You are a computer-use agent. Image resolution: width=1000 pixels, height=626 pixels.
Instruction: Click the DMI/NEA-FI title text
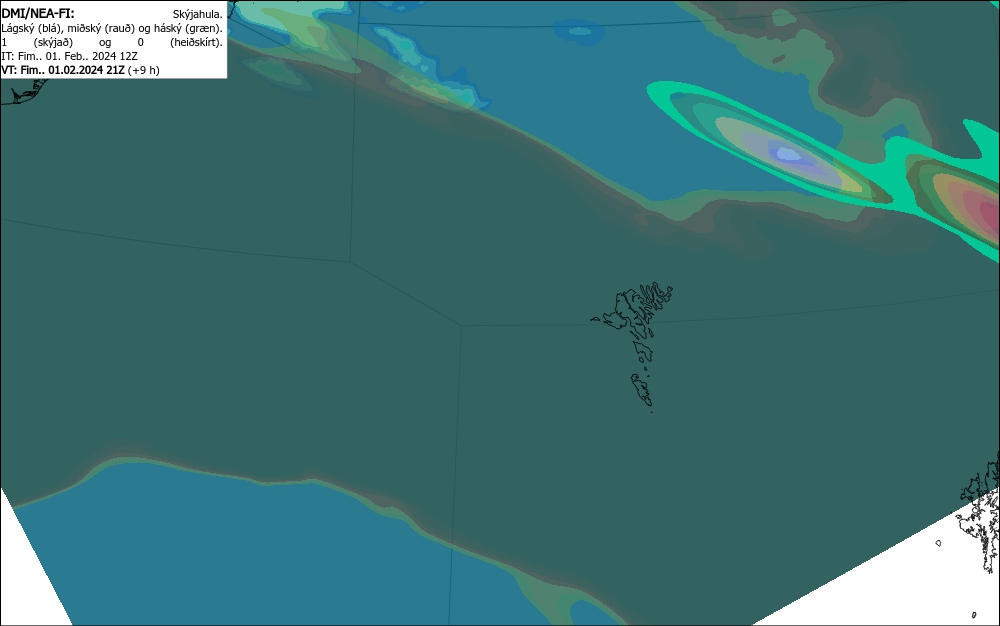coord(38,13)
